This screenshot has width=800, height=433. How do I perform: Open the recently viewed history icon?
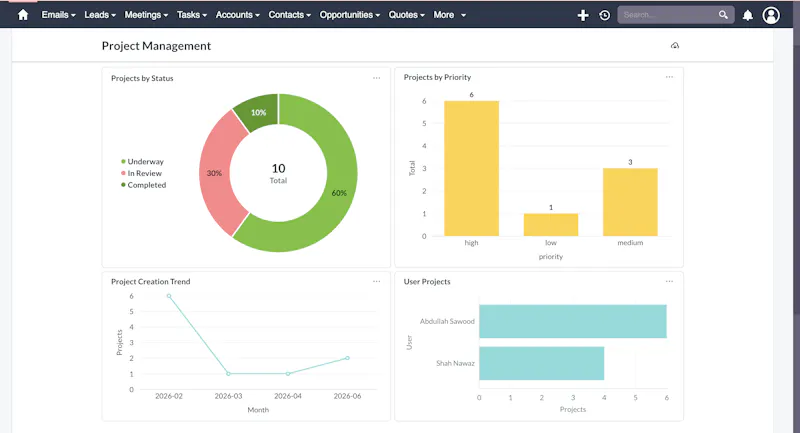coord(605,15)
